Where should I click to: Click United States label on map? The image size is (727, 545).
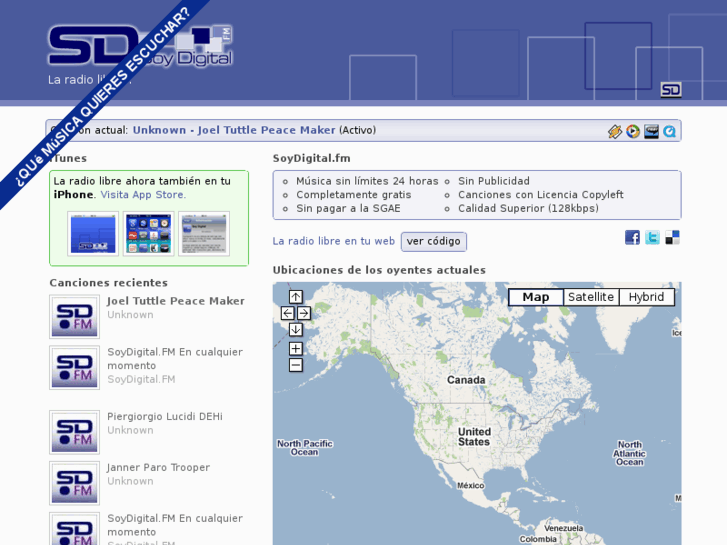coord(474,437)
